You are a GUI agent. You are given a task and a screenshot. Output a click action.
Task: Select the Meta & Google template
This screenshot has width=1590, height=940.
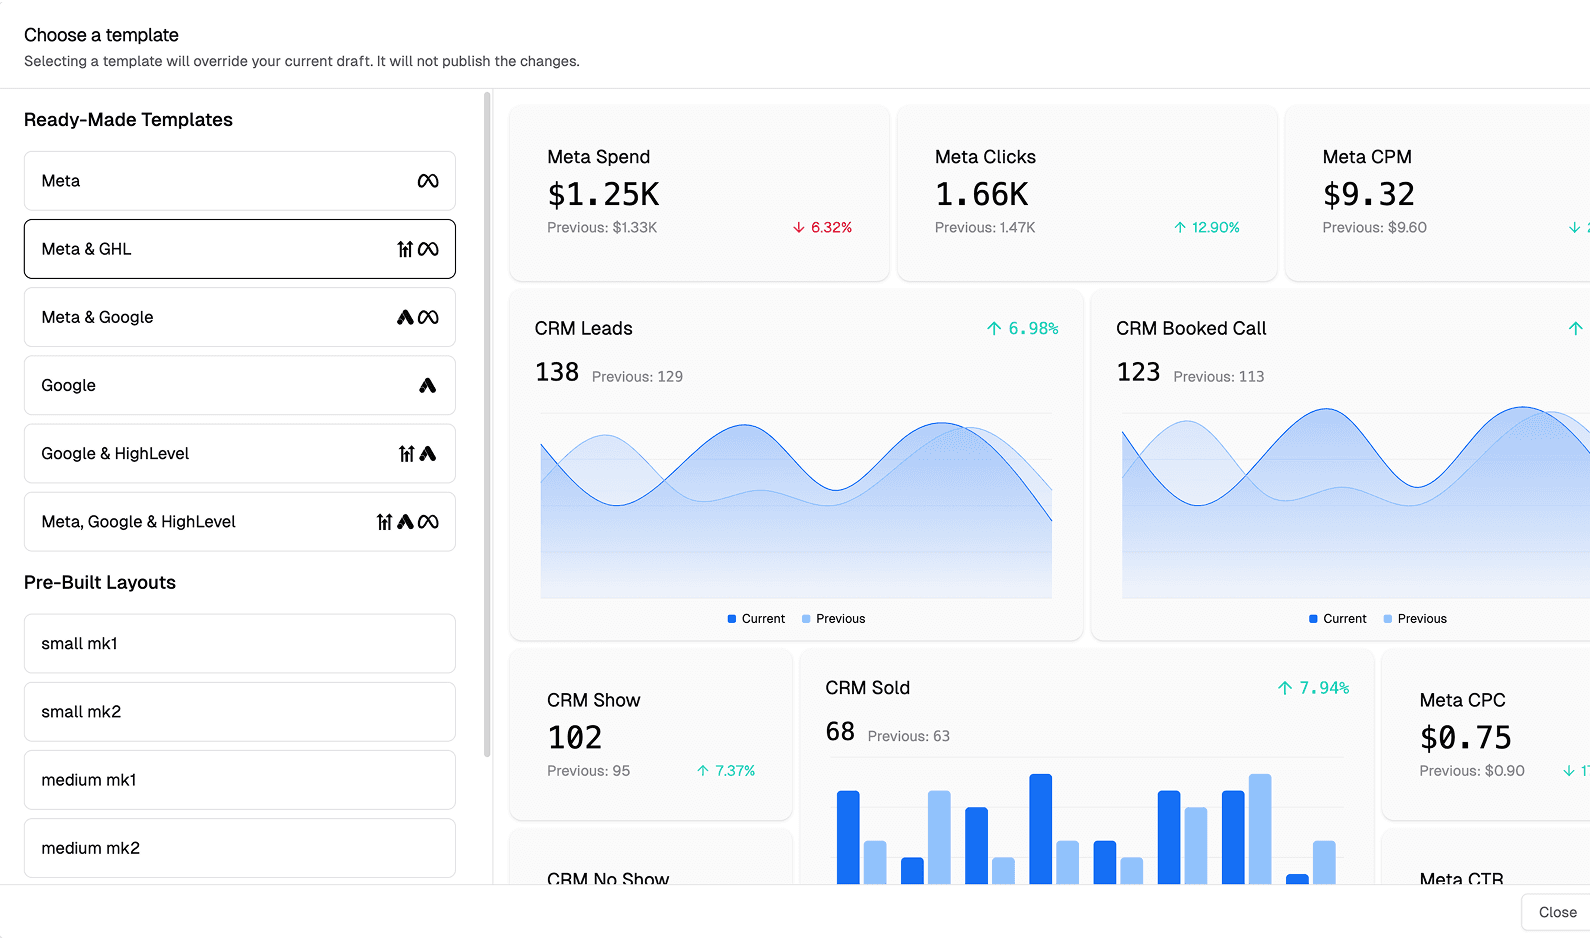(240, 317)
